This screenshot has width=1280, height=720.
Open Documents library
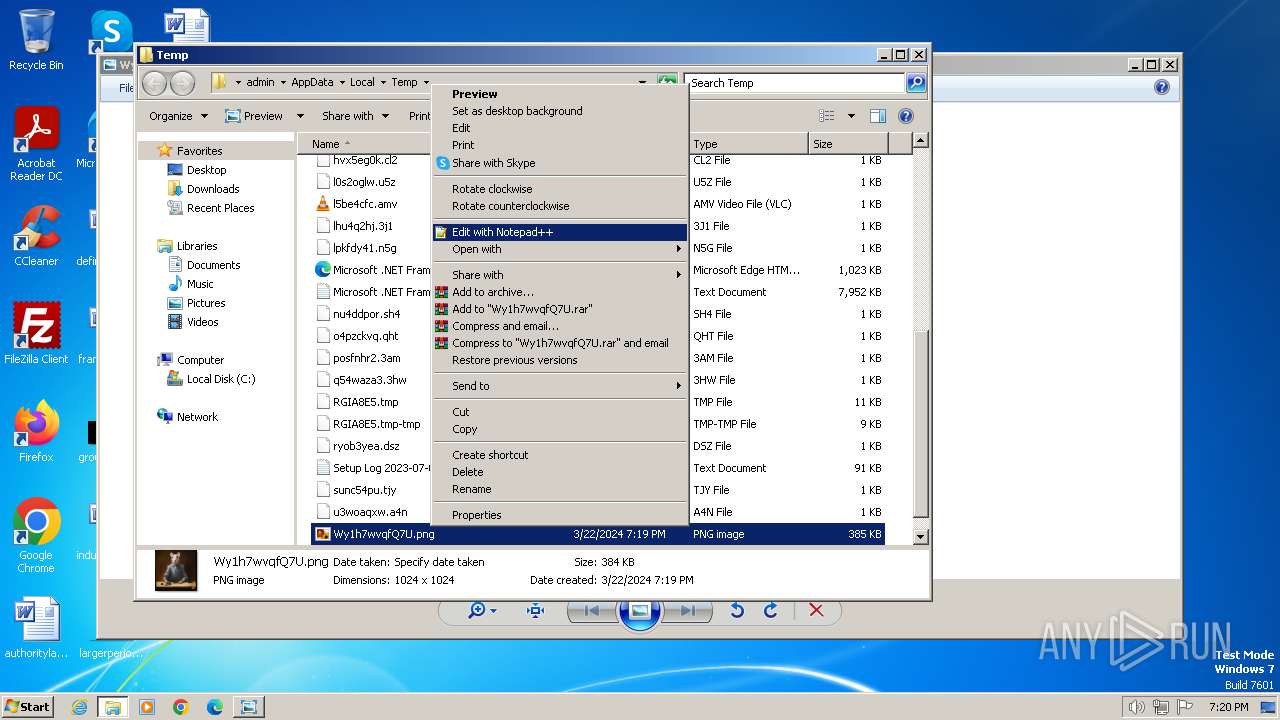(213, 265)
